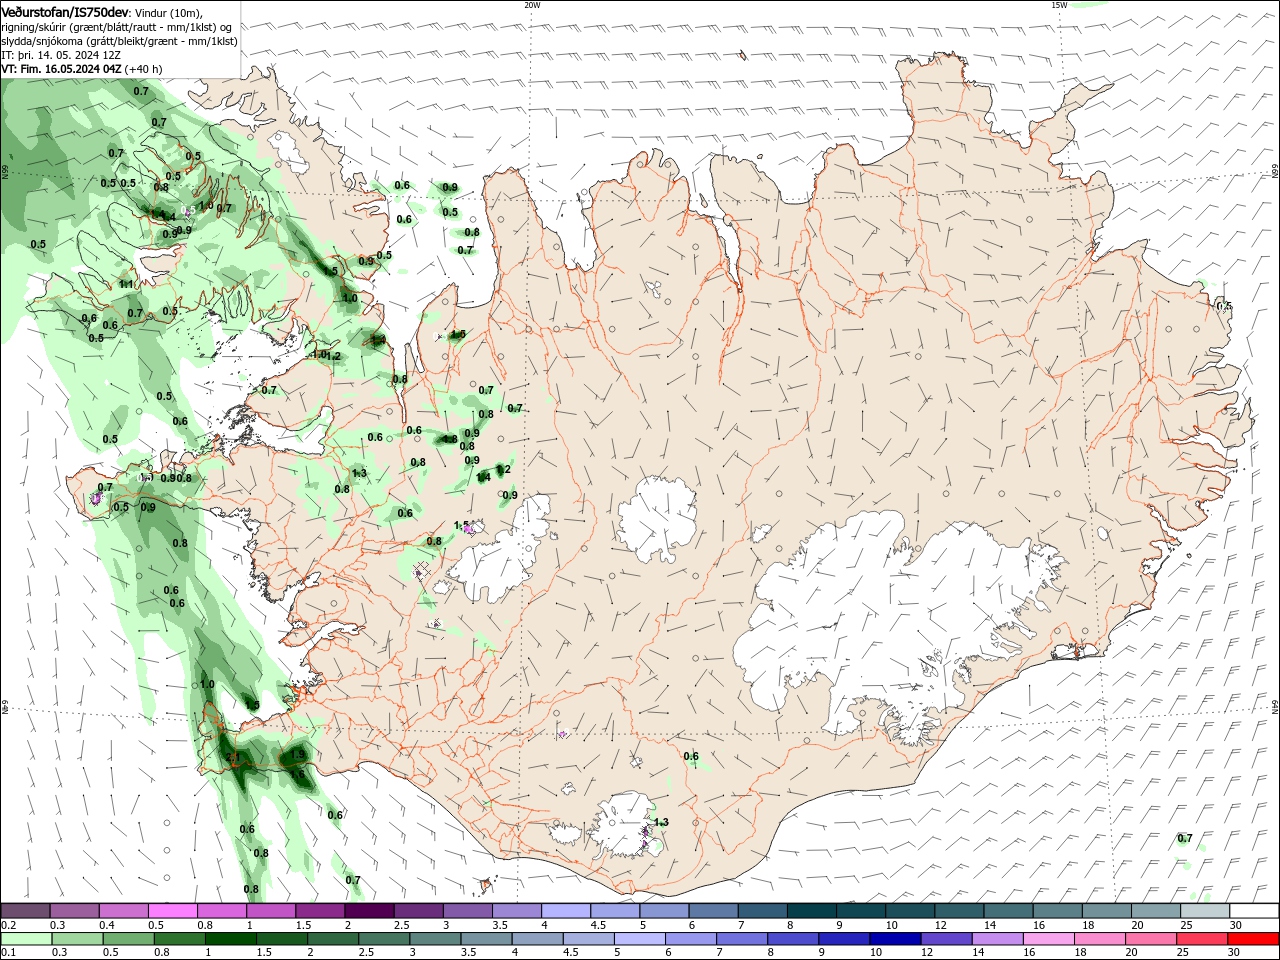The image size is (1280, 960).
Task: Click the 20W longitude label
Action: [532, 5]
